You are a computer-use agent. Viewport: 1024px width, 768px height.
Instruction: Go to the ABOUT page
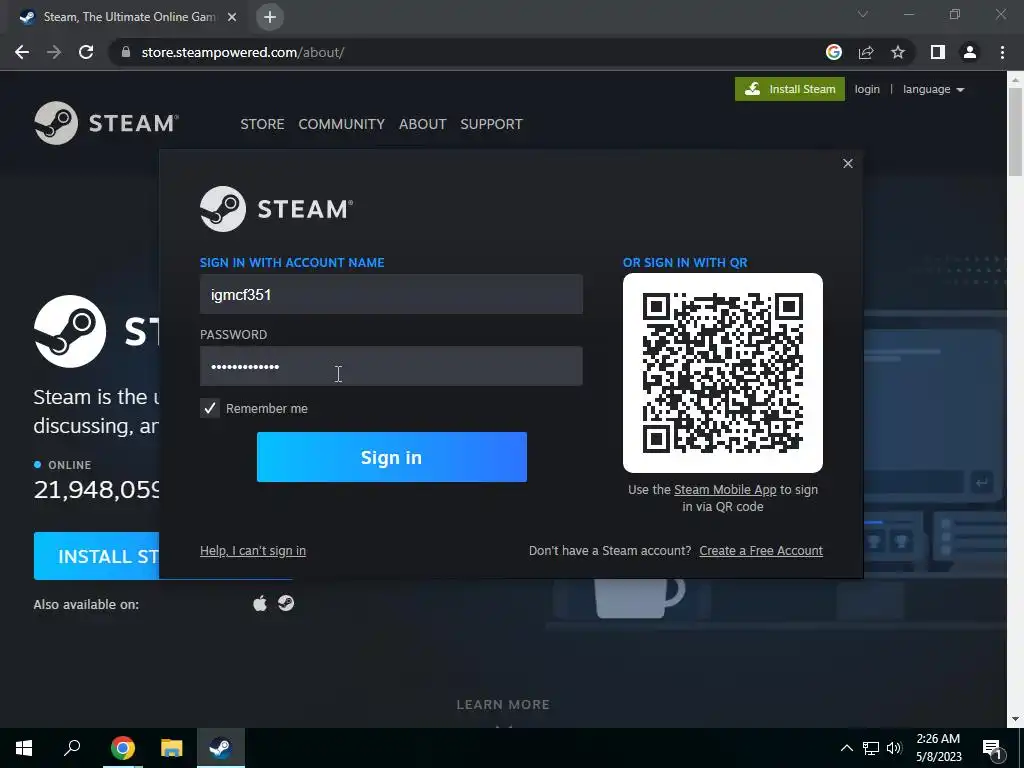click(423, 124)
